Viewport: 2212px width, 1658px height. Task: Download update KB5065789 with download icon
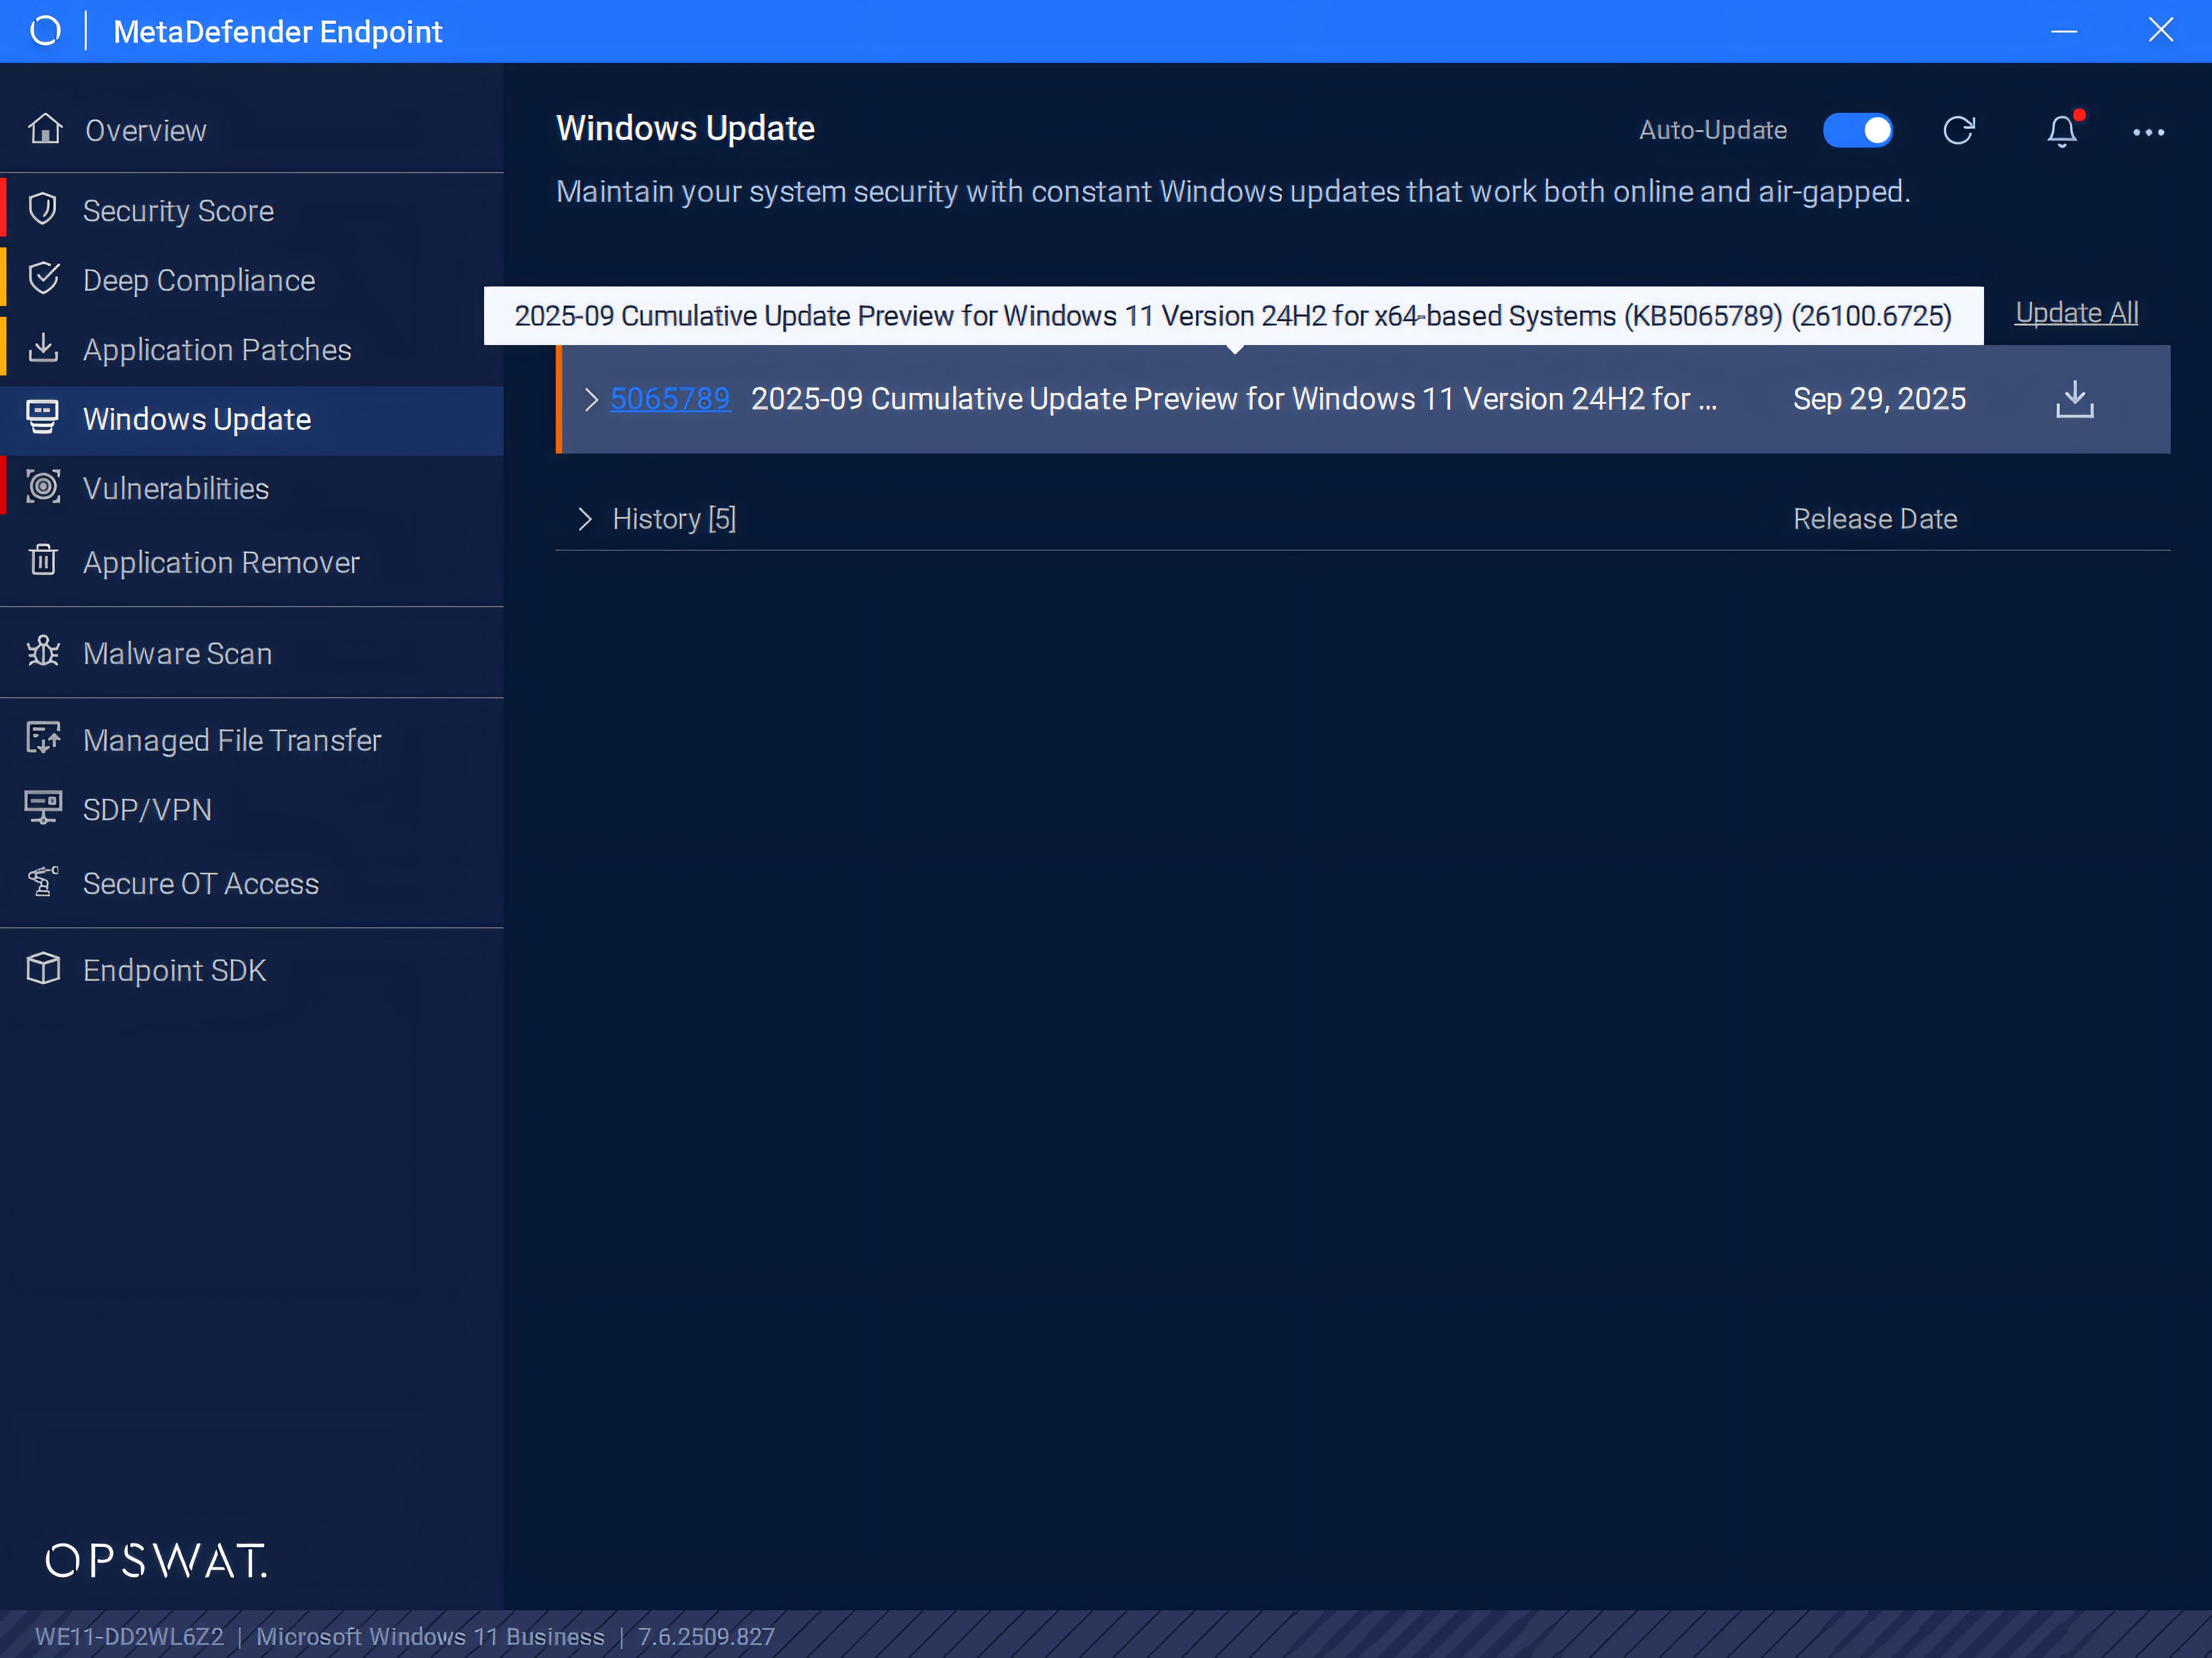[2074, 399]
